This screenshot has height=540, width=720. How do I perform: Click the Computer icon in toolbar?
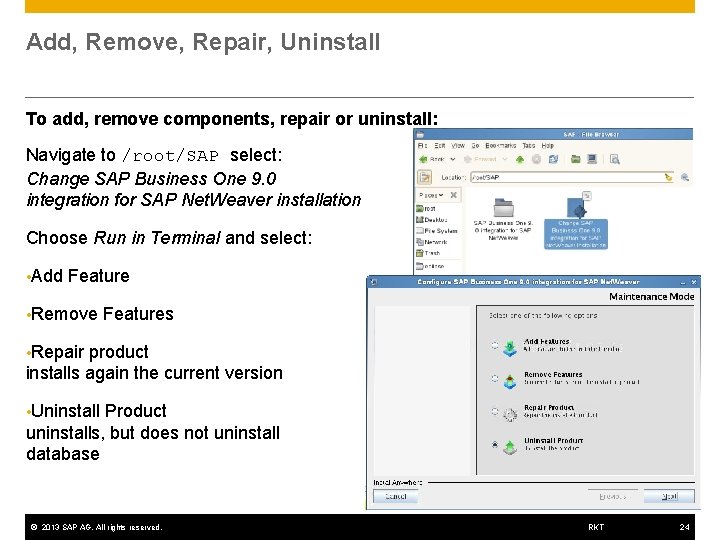pyautogui.click(x=592, y=159)
